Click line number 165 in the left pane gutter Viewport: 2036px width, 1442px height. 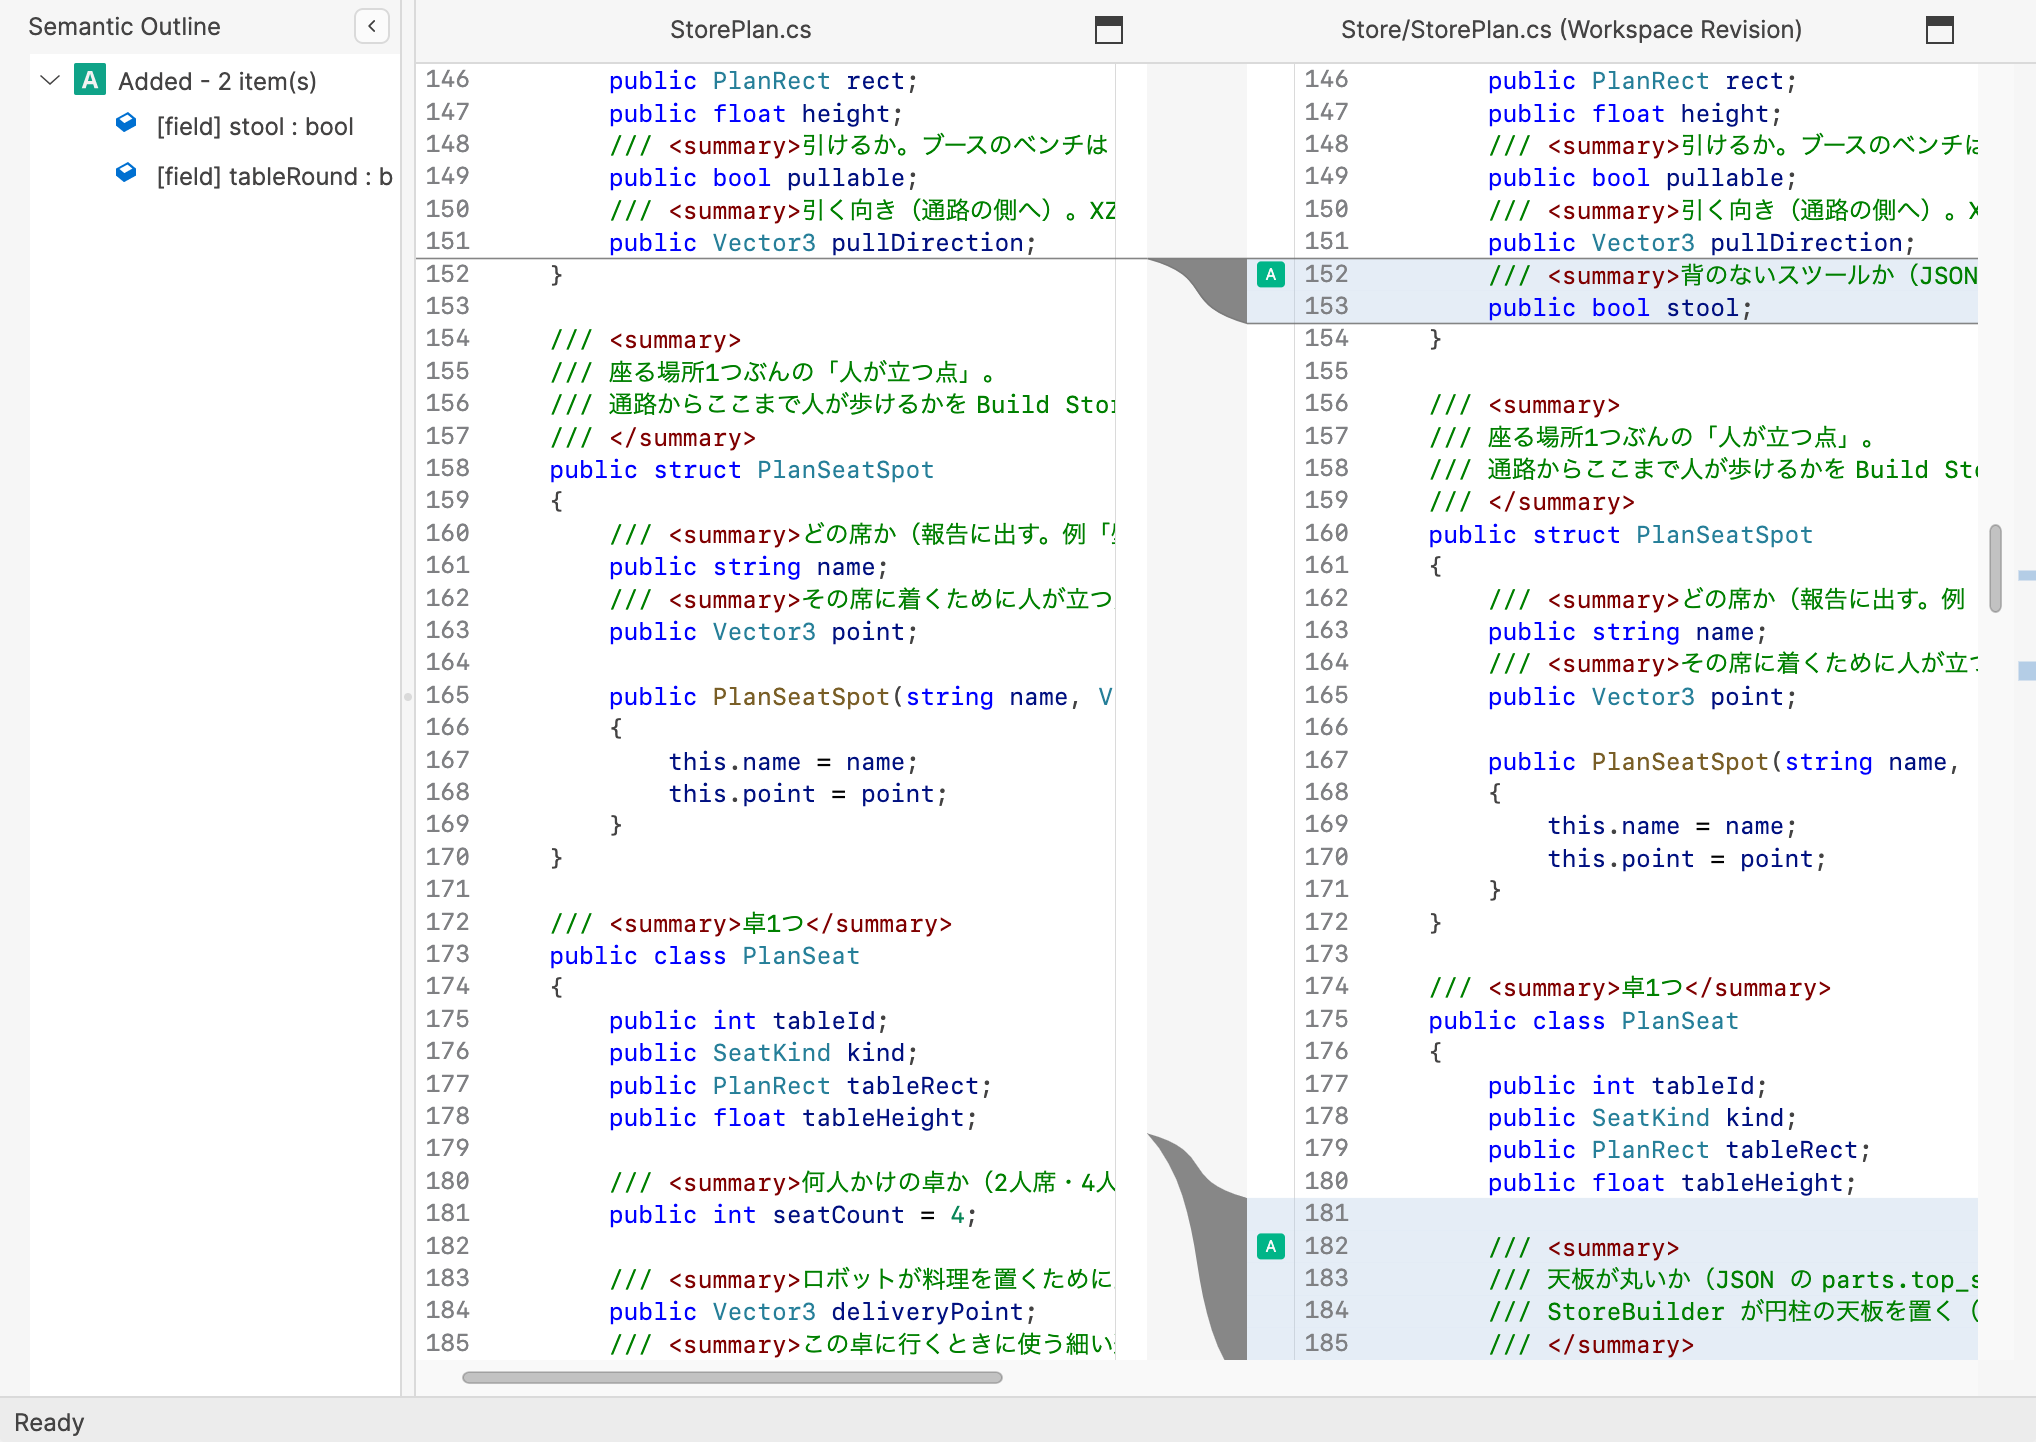[447, 695]
